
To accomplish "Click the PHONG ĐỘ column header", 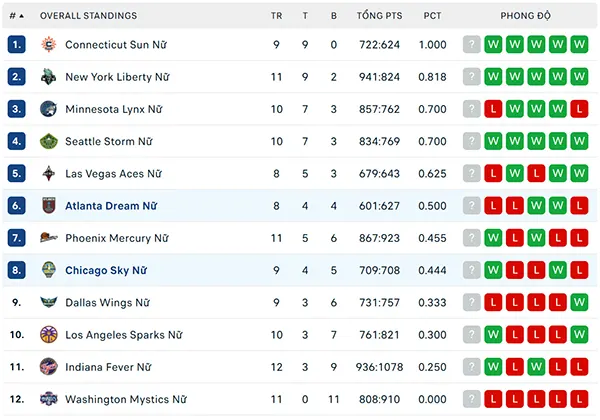I will click(x=525, y=16).
